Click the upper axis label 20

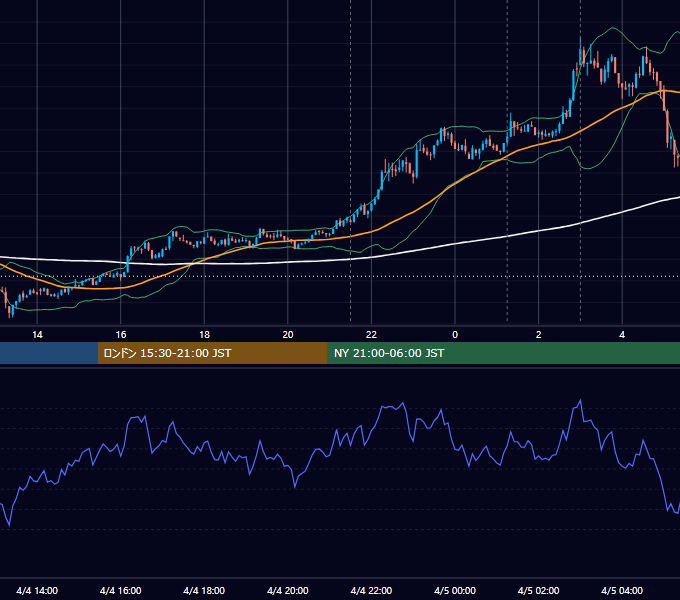pos(288,335)
